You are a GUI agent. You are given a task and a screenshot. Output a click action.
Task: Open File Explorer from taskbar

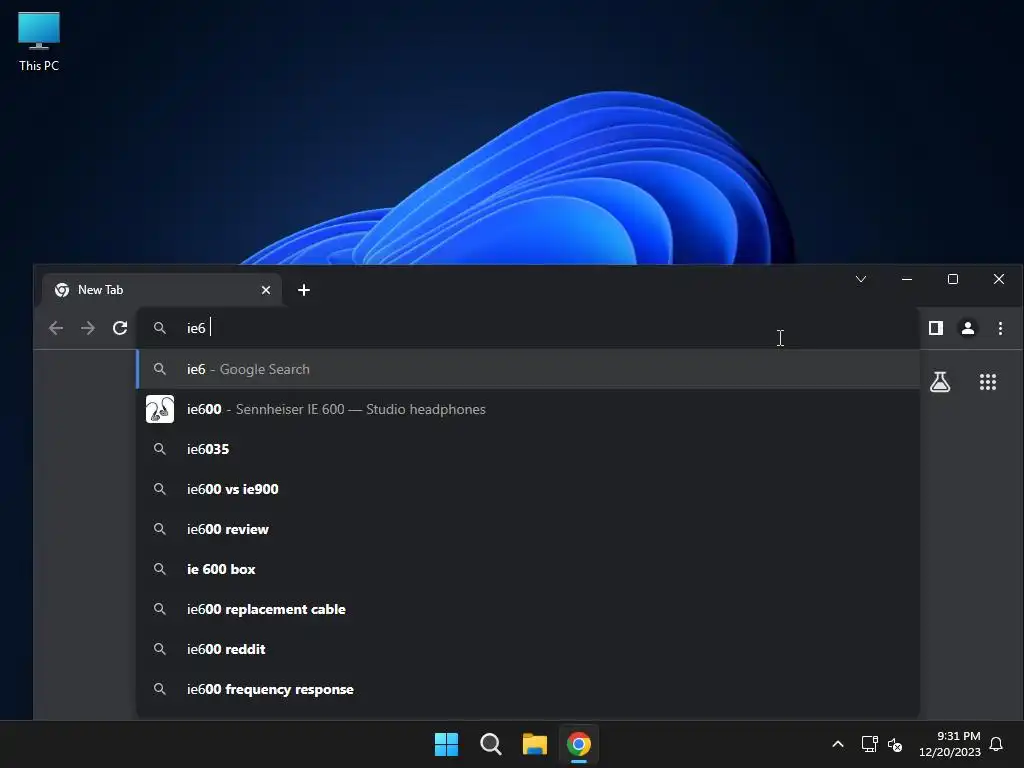coord(535,744)
